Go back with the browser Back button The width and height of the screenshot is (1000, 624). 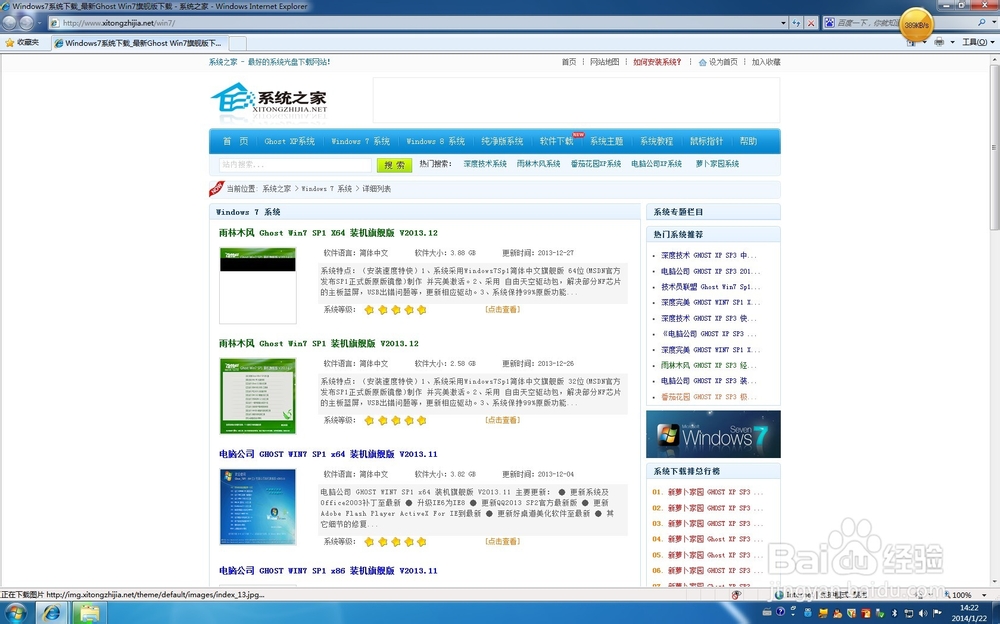[9, 23]
